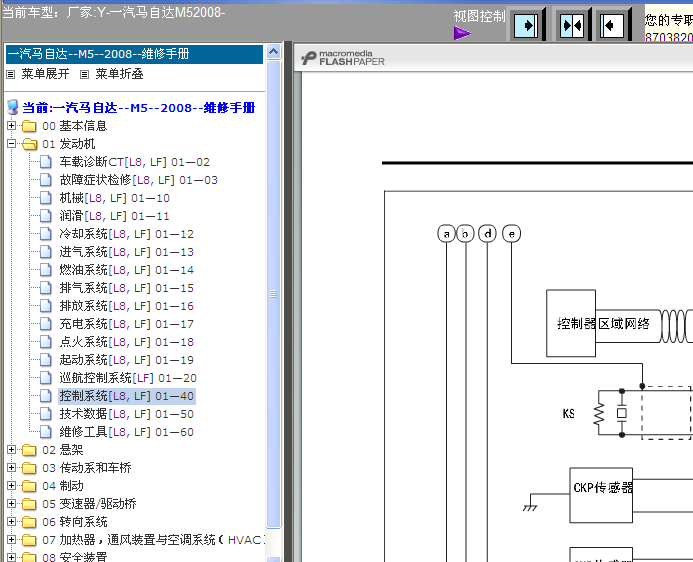Click page icon beside 点火系统 01—18
This screenshot has width=693, height=562.
coord(46,342)
